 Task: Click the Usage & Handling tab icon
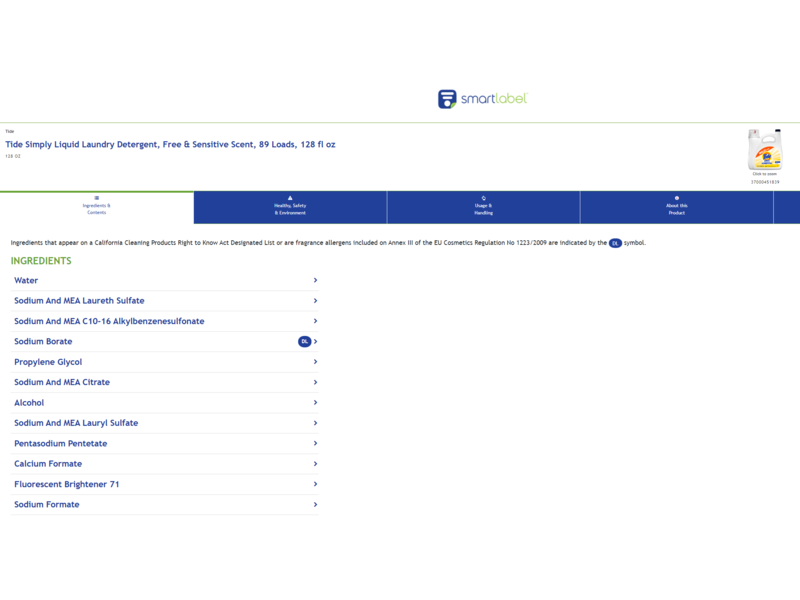click(x=484, y=198)
